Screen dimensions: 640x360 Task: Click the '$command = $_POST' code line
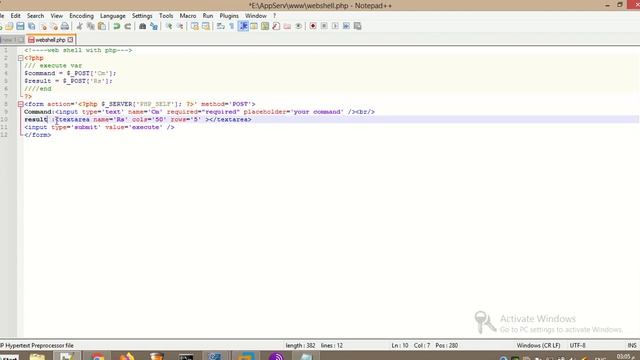pyautogui.click(x=70, y=73)
